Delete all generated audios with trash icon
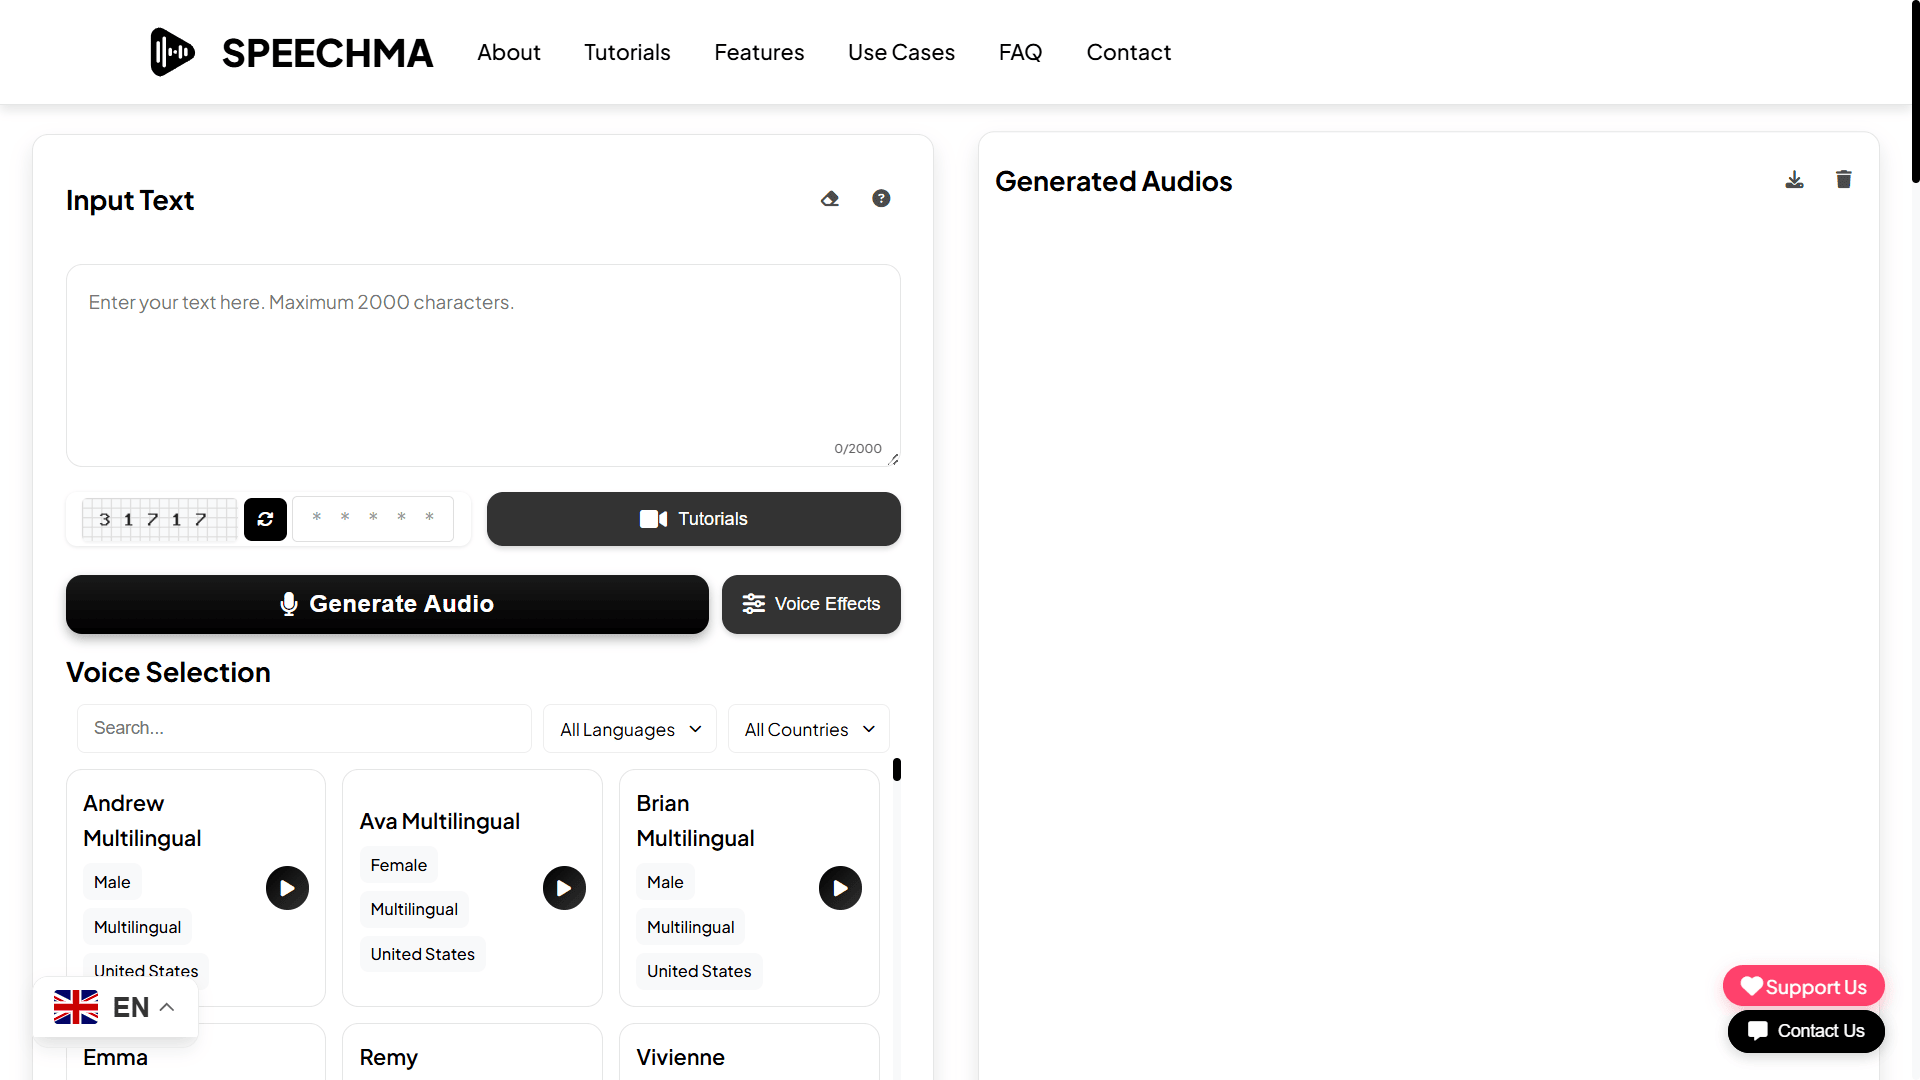 point(1844,180)
